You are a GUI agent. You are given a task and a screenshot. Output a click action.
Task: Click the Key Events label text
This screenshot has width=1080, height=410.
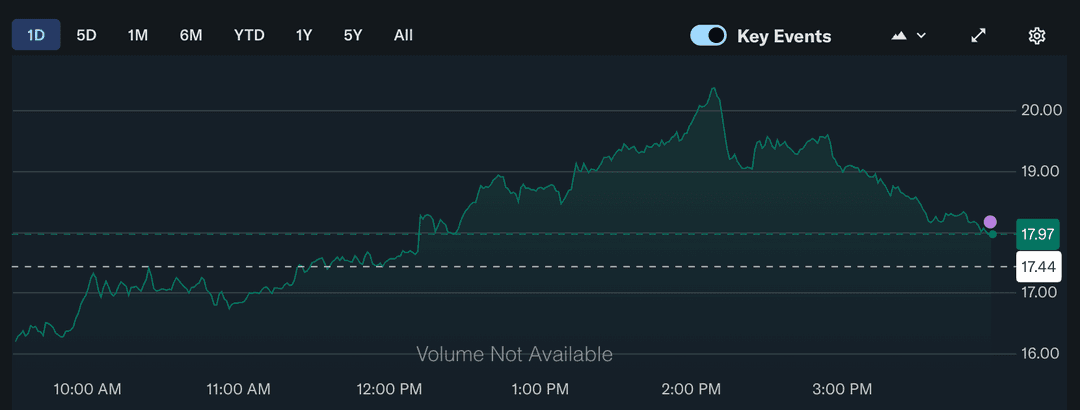784,36
